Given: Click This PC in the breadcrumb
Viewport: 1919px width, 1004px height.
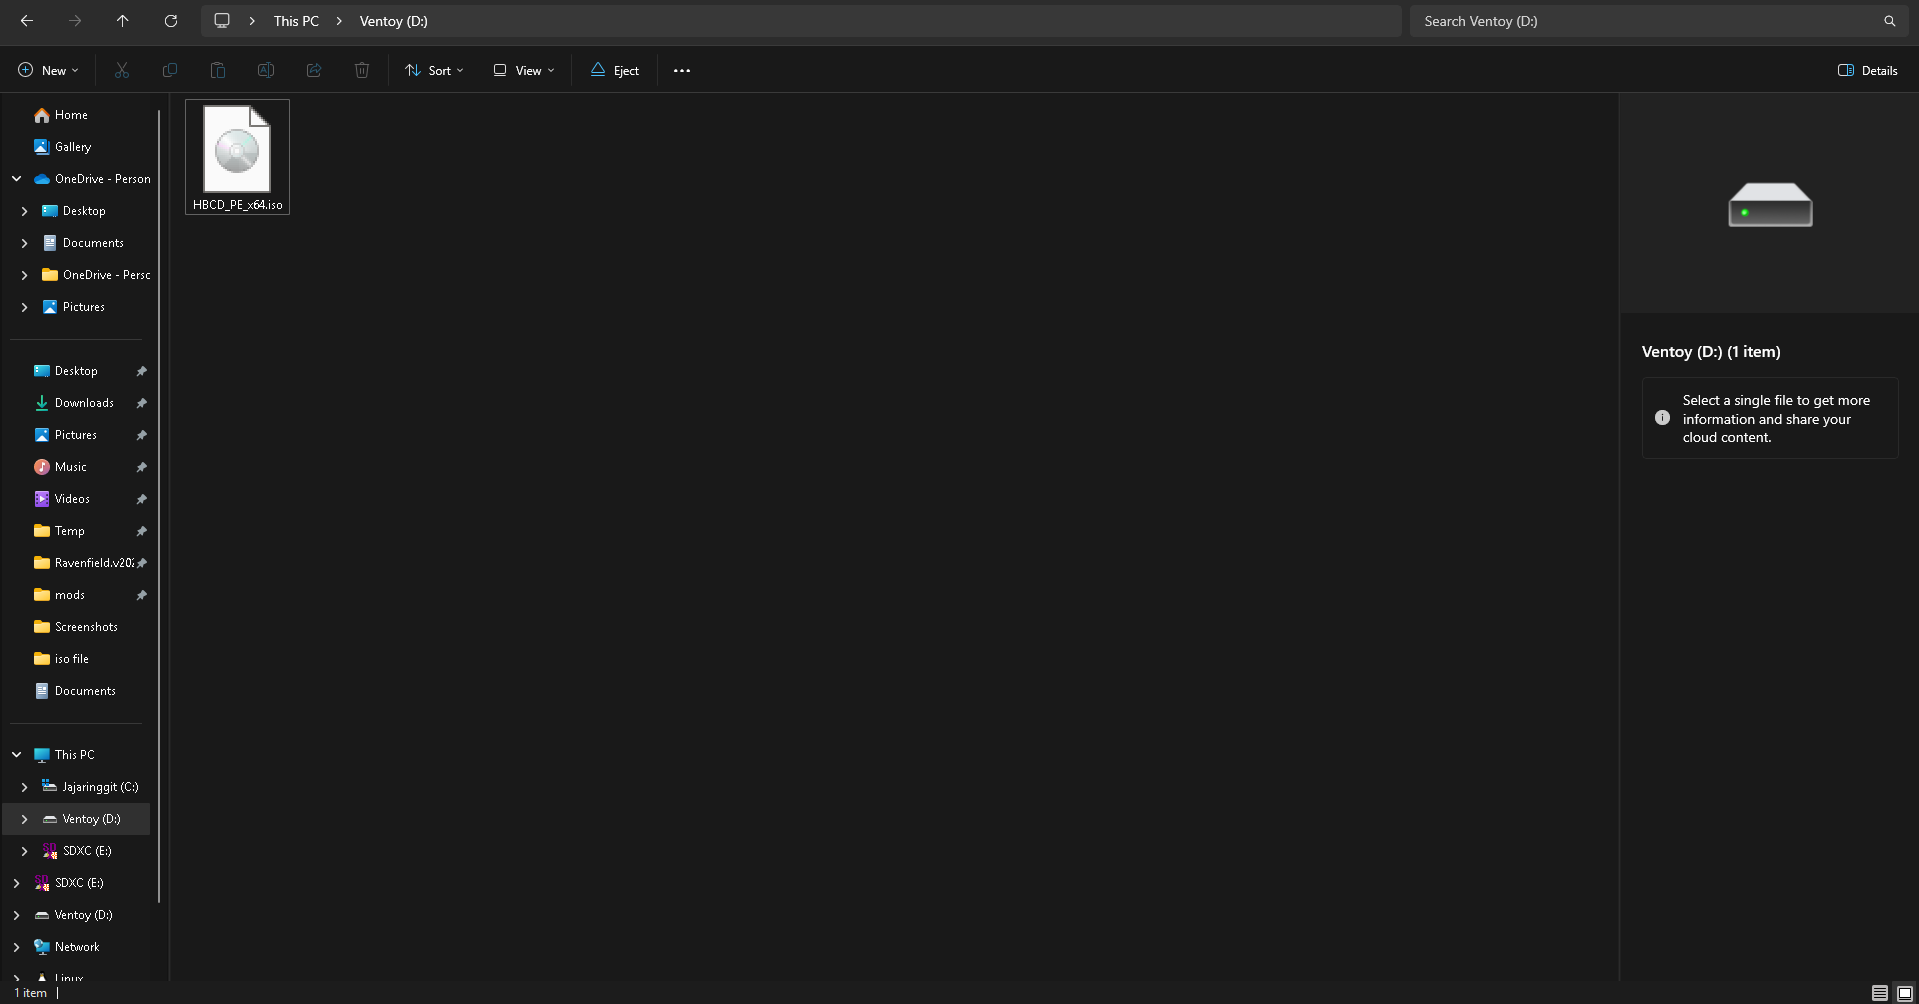Looking at the screenshot, I should click(296, 21).
